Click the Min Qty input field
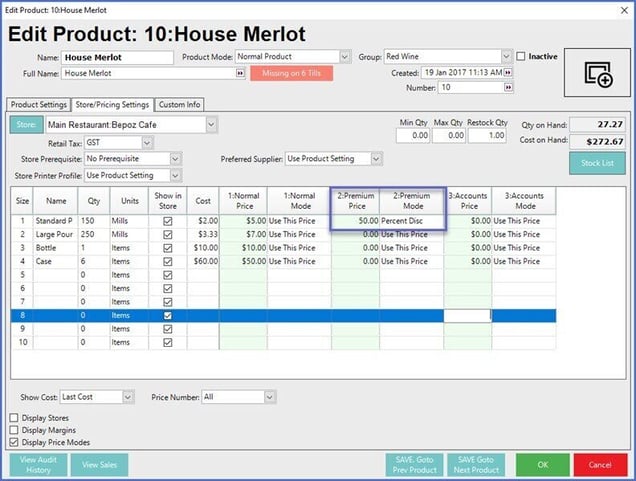 pyautogui.click(x=412, y=135)
